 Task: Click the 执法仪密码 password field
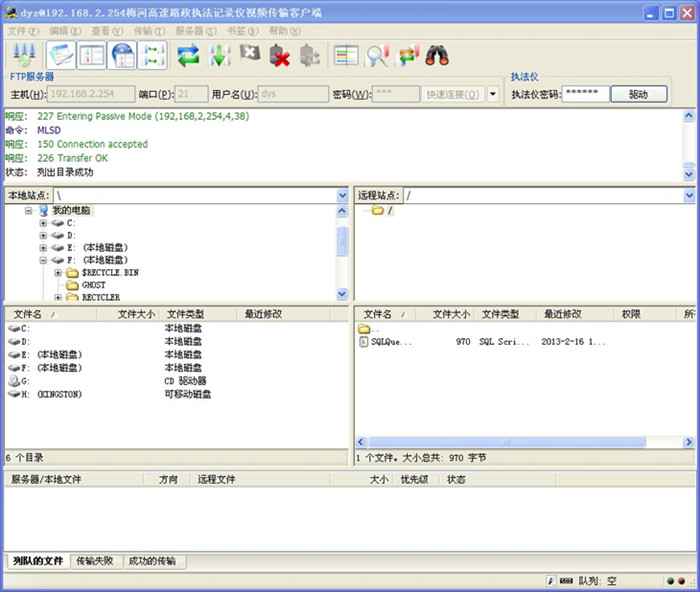(x=585, y=94)
